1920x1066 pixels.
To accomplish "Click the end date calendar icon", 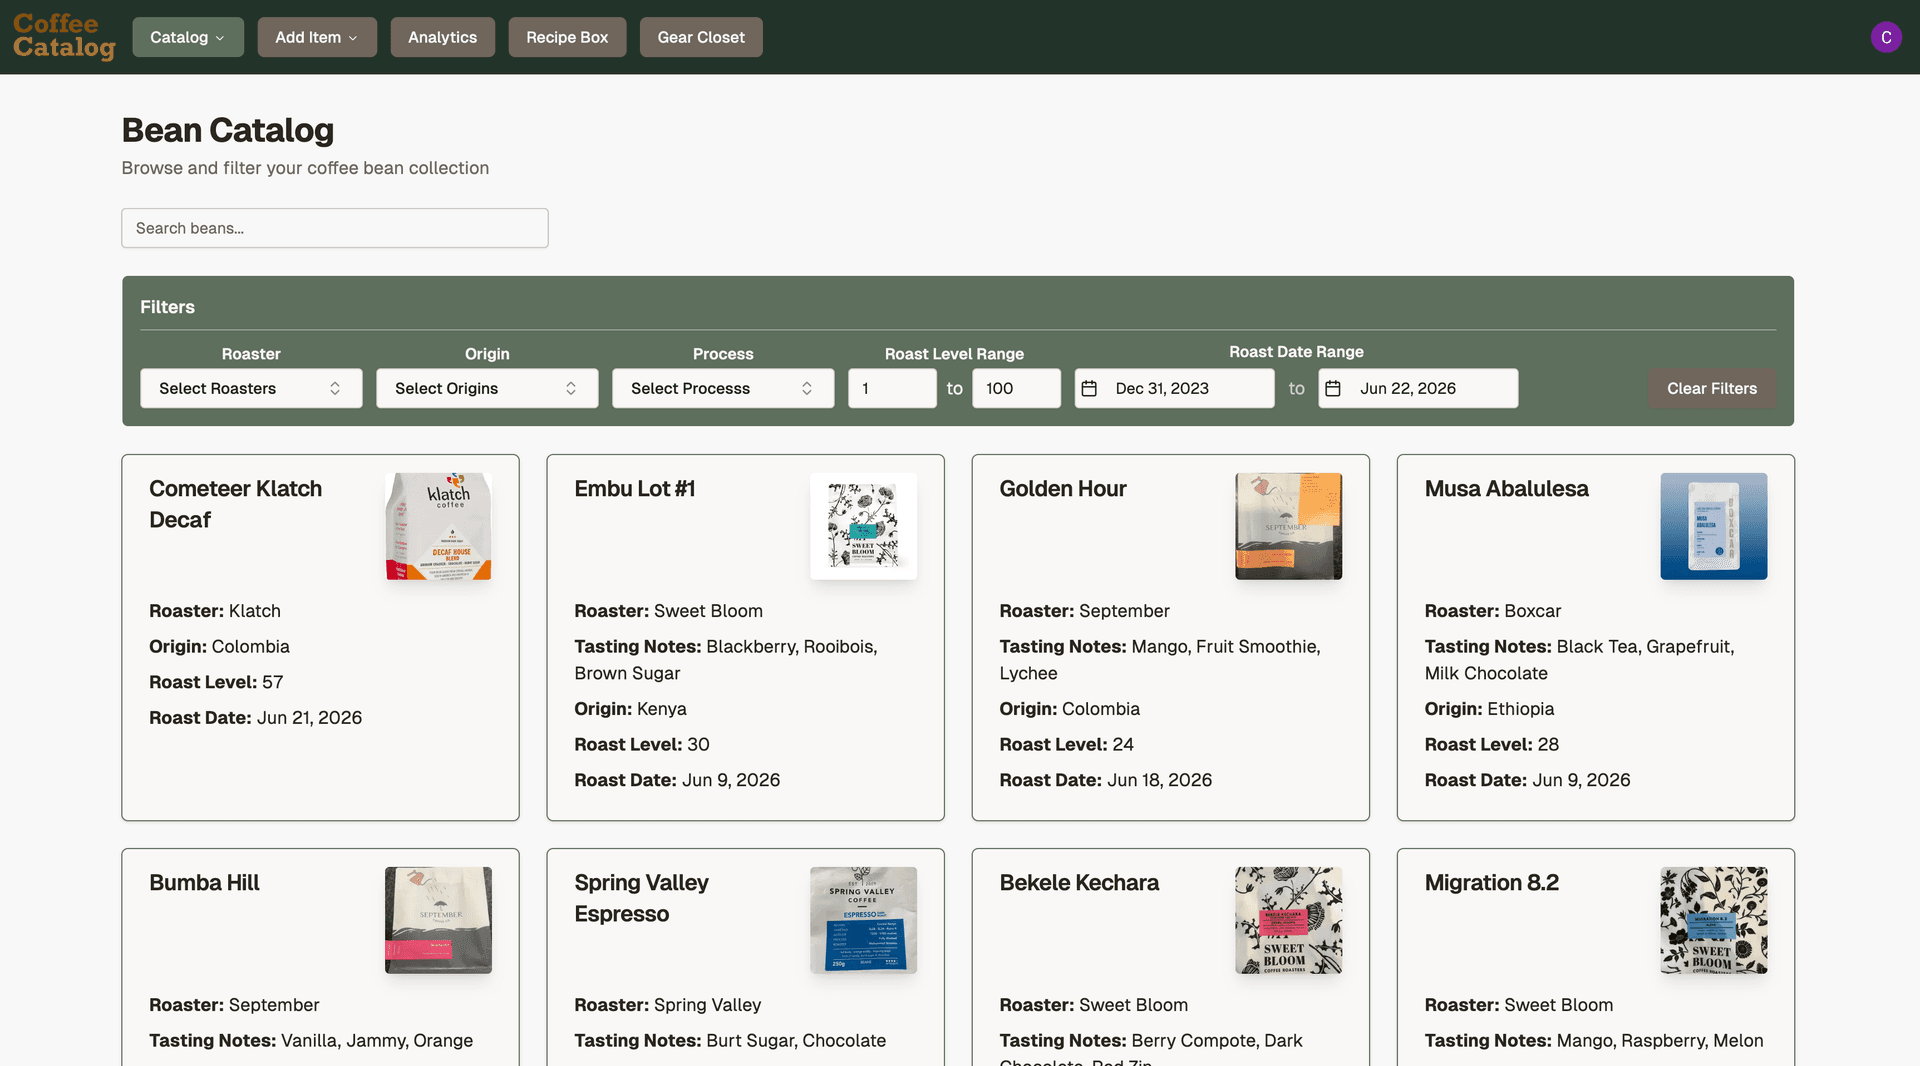I will [1333, 388].
